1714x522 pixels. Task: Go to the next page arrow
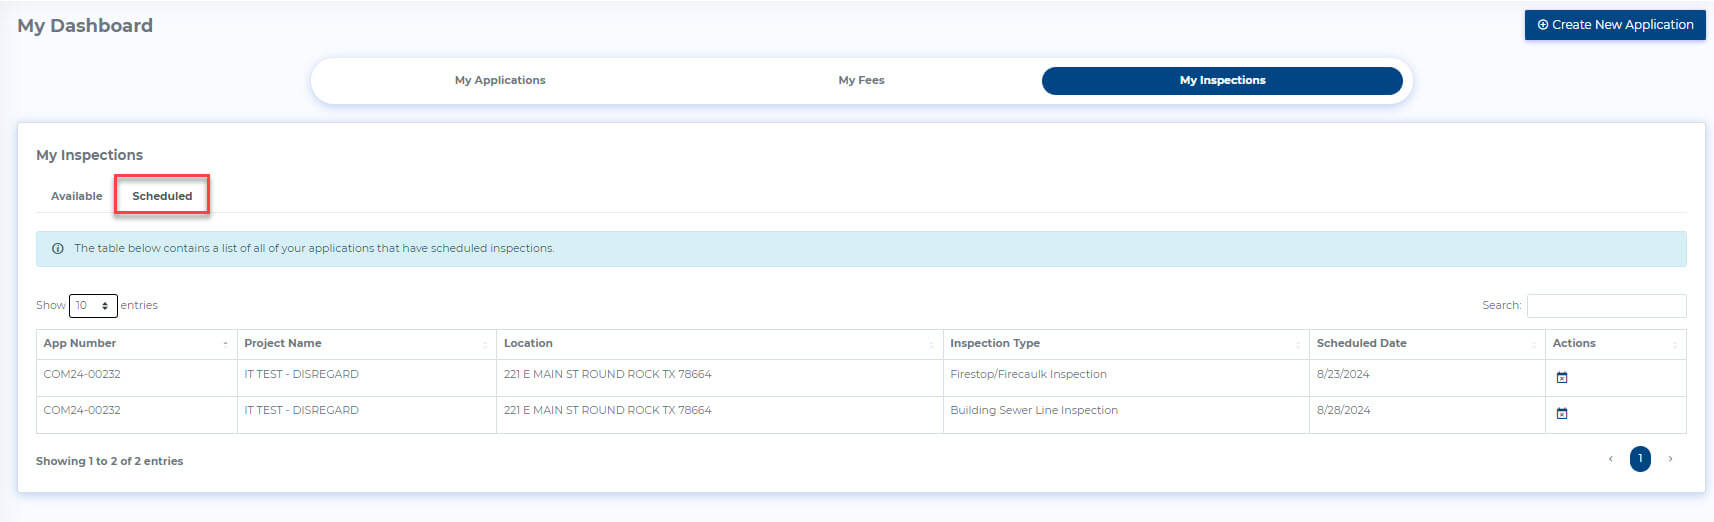1670,459
